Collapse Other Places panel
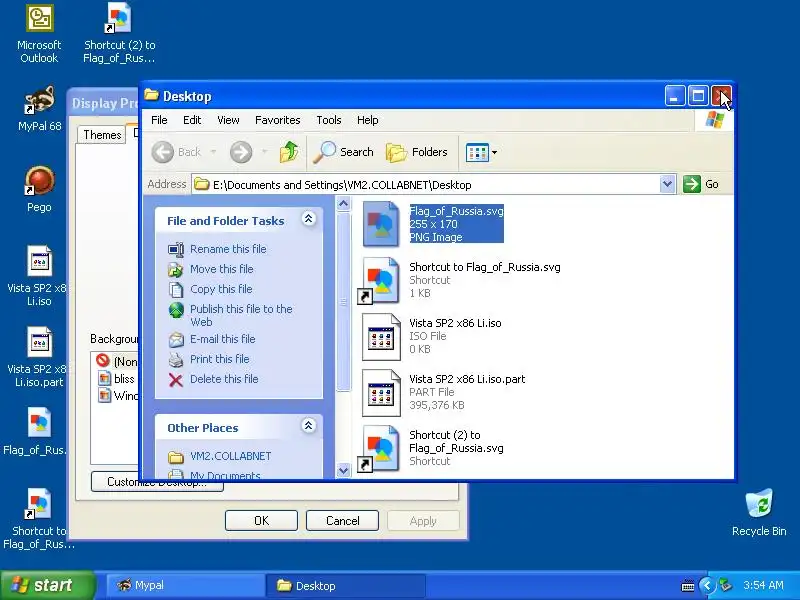The height and width of the screenshot is (600, 800). tap(309, 426)
